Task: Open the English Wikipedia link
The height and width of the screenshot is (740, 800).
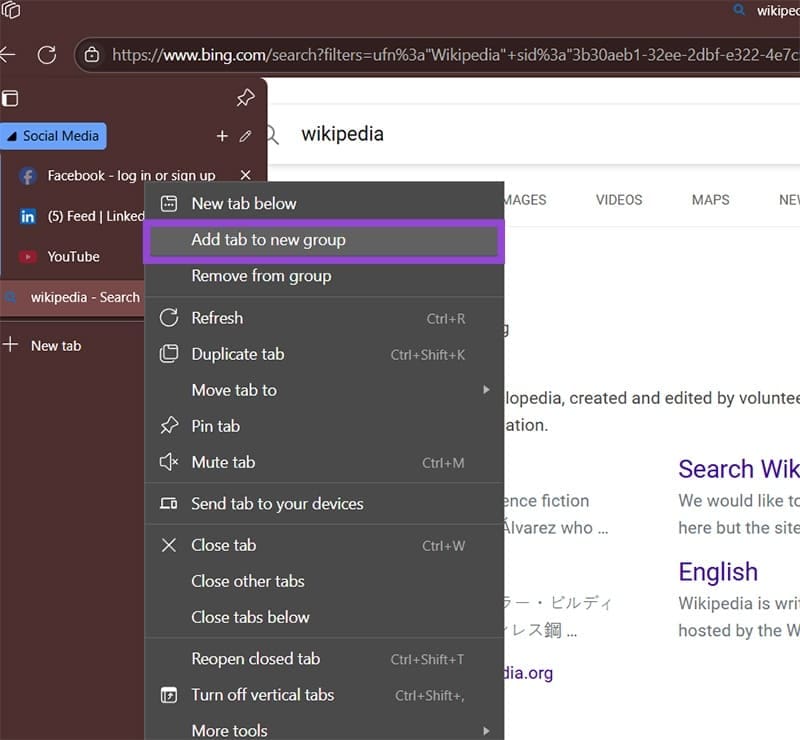Action: coord(718,572)
